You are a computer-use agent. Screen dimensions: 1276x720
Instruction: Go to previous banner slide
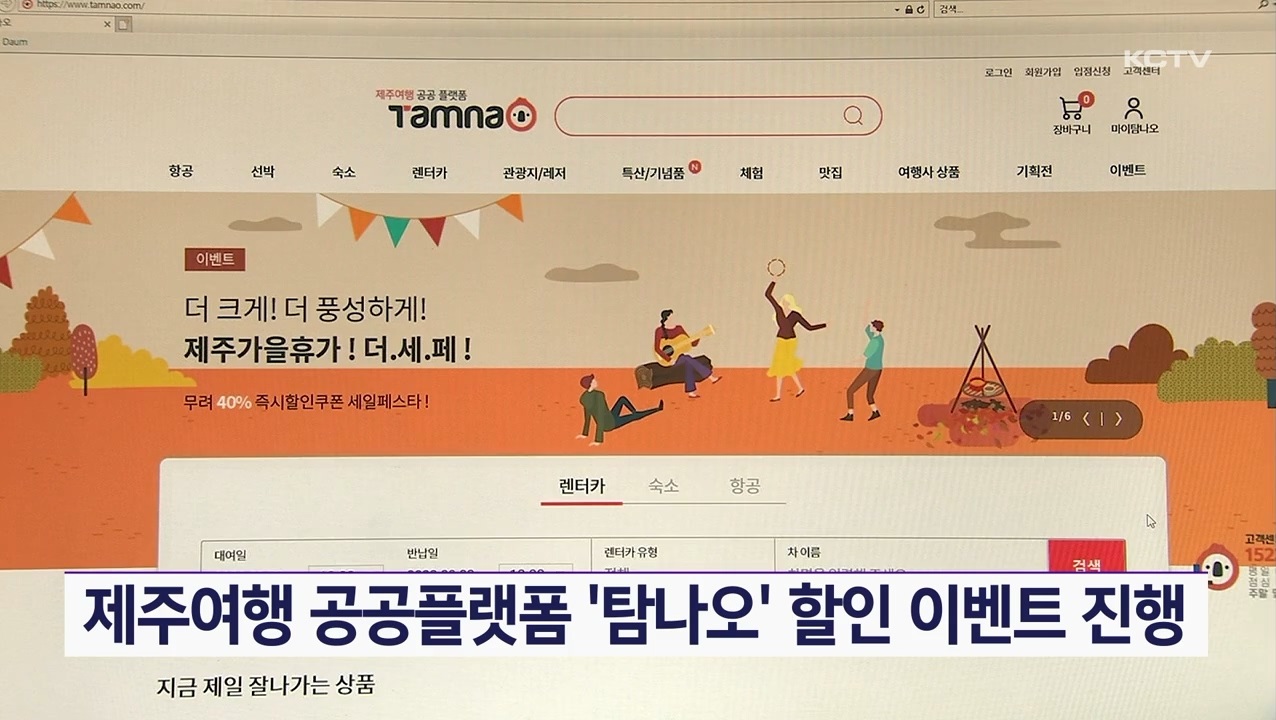pos(1086,419)
